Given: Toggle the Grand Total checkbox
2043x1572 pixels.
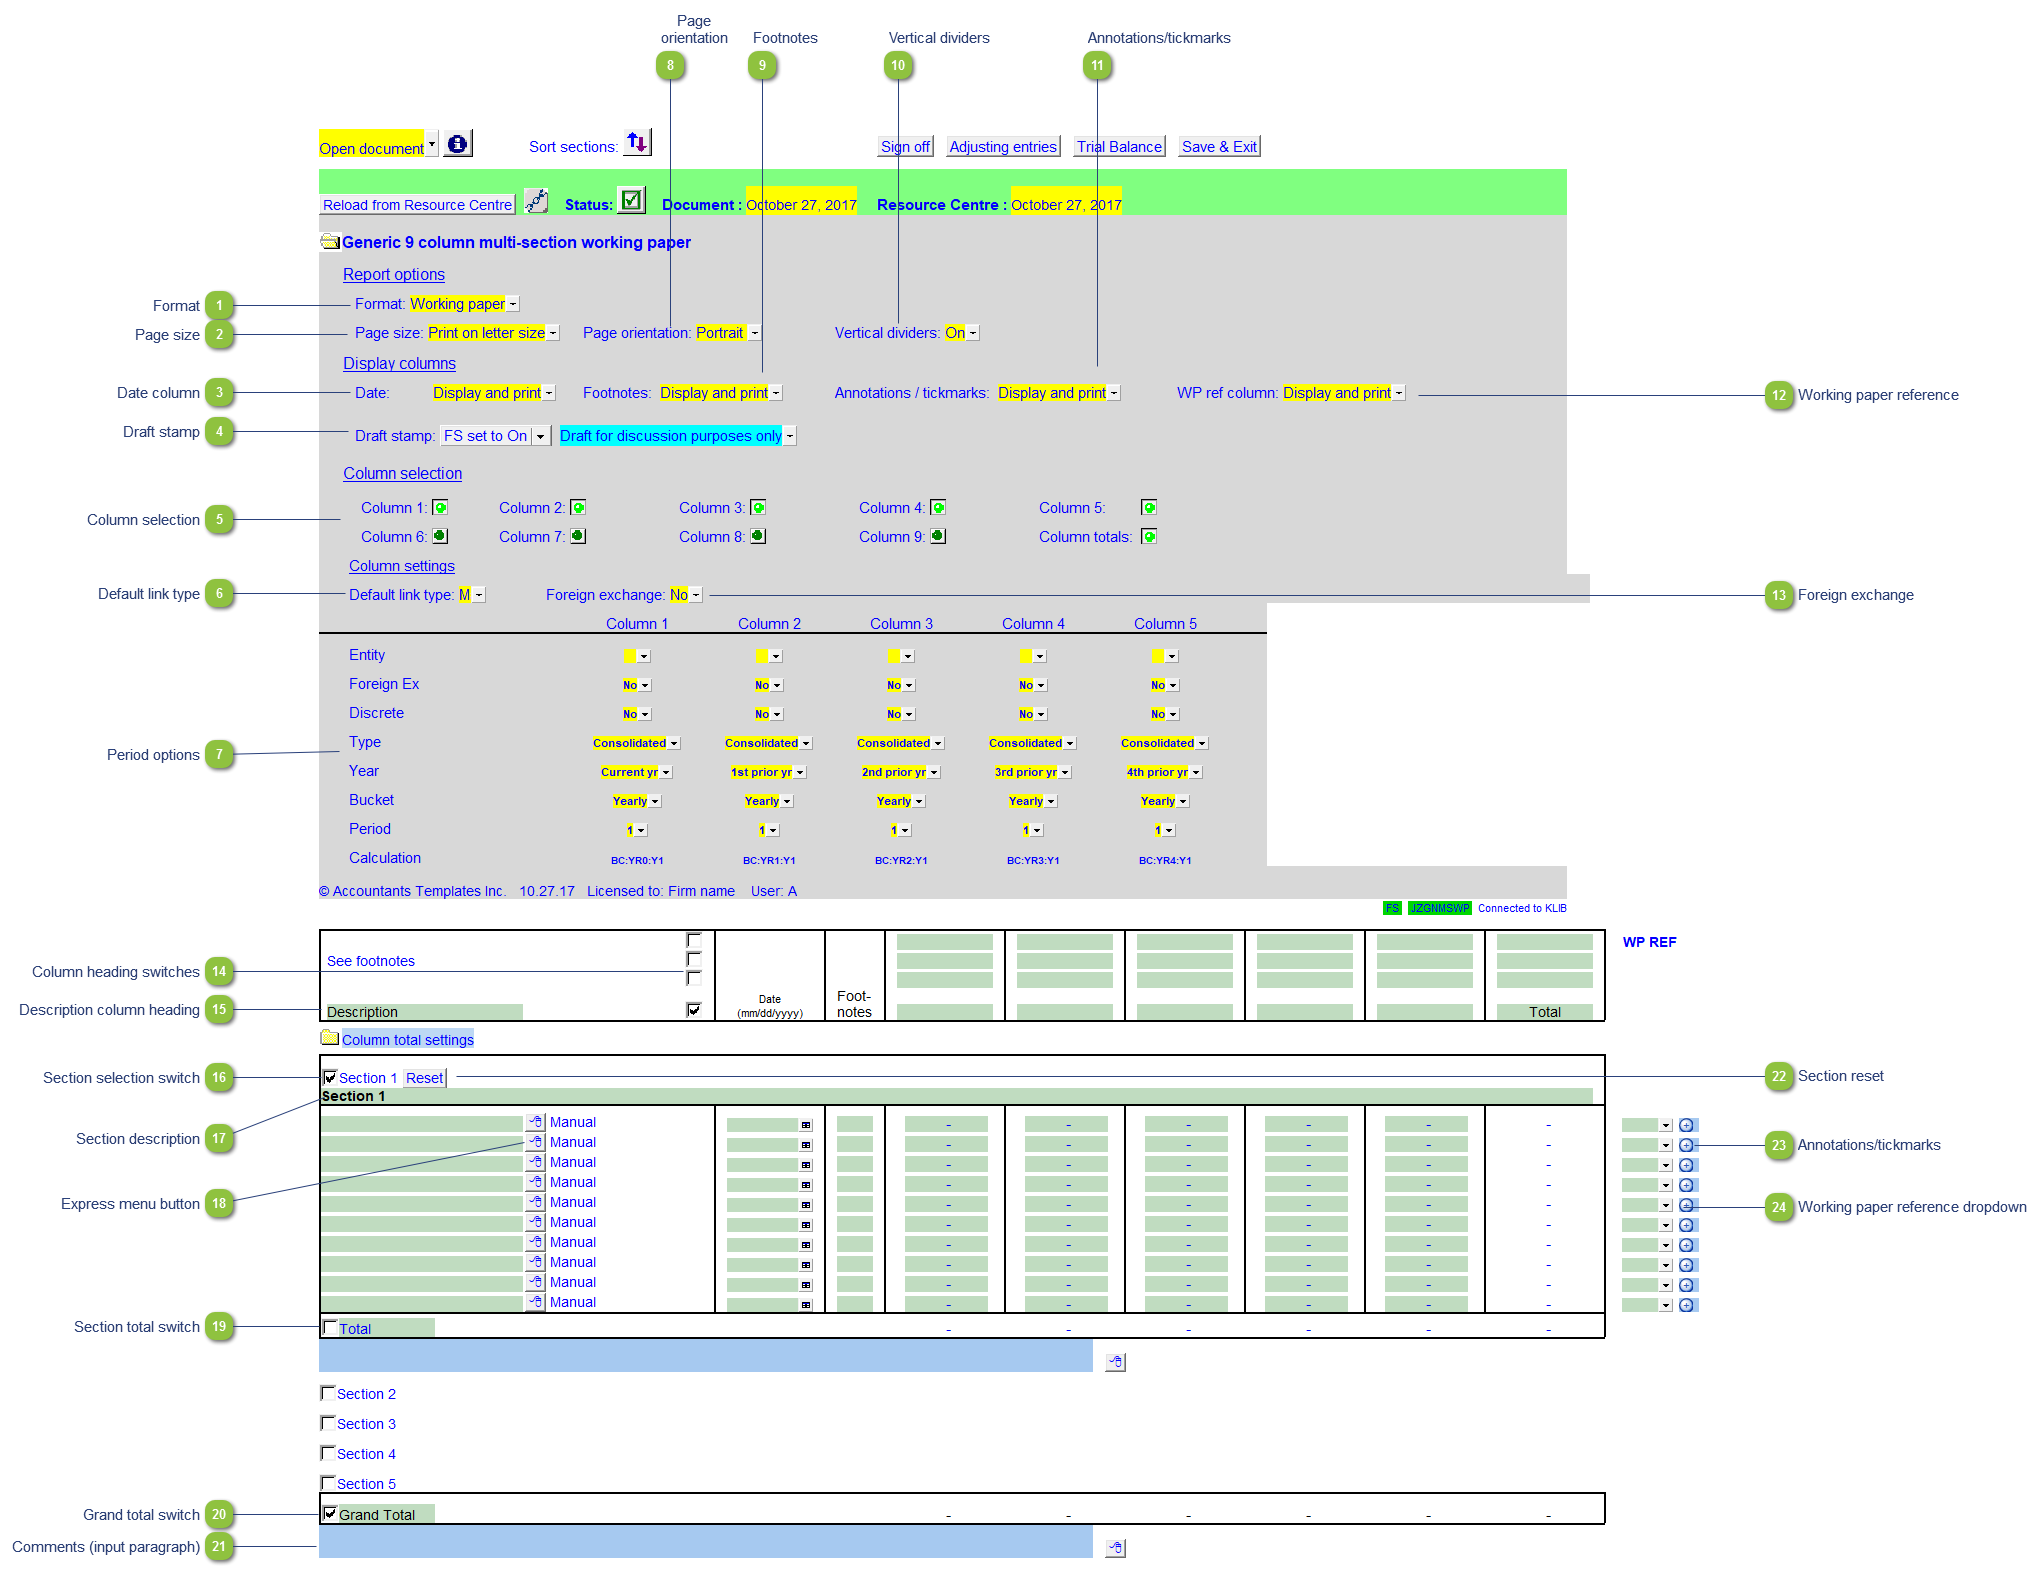Looking at the screenshot, I should tap(329, 1513).
